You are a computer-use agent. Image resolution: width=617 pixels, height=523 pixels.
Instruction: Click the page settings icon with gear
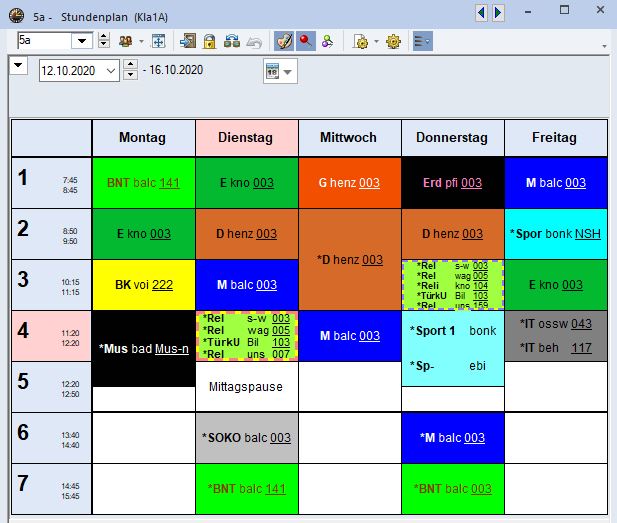361,41
